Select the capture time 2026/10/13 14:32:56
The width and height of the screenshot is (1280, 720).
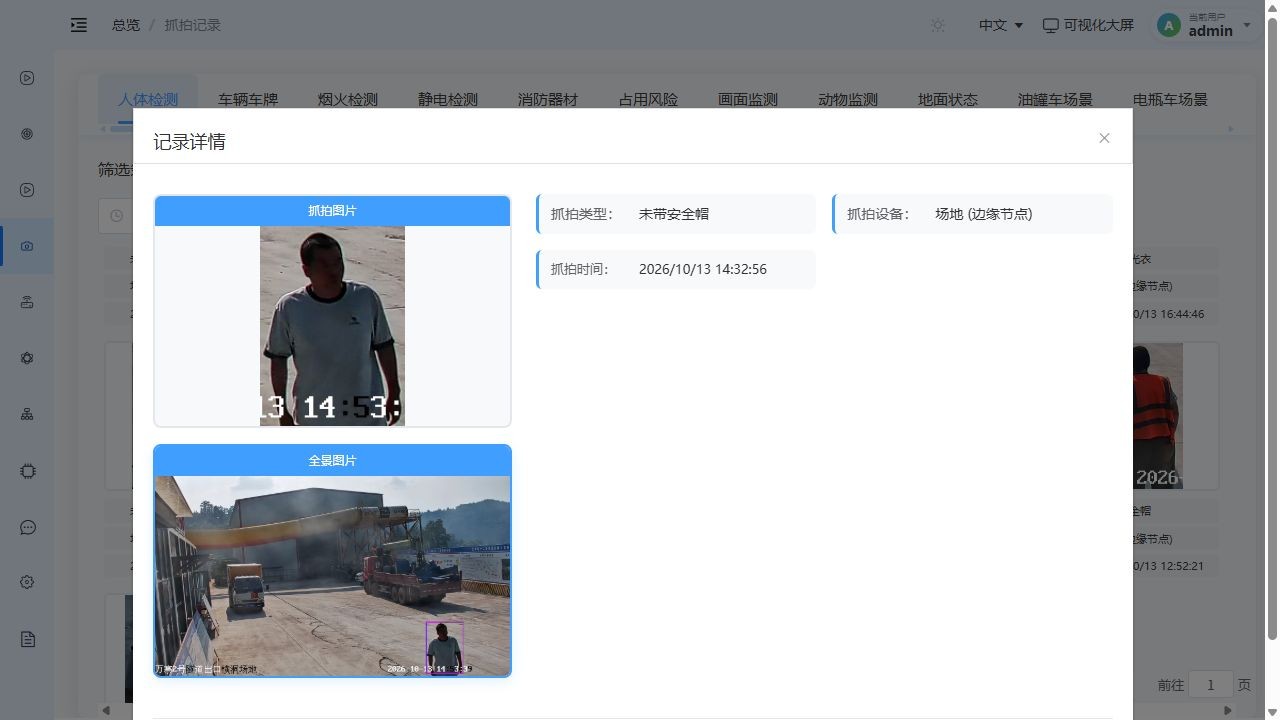pos(703,269)
